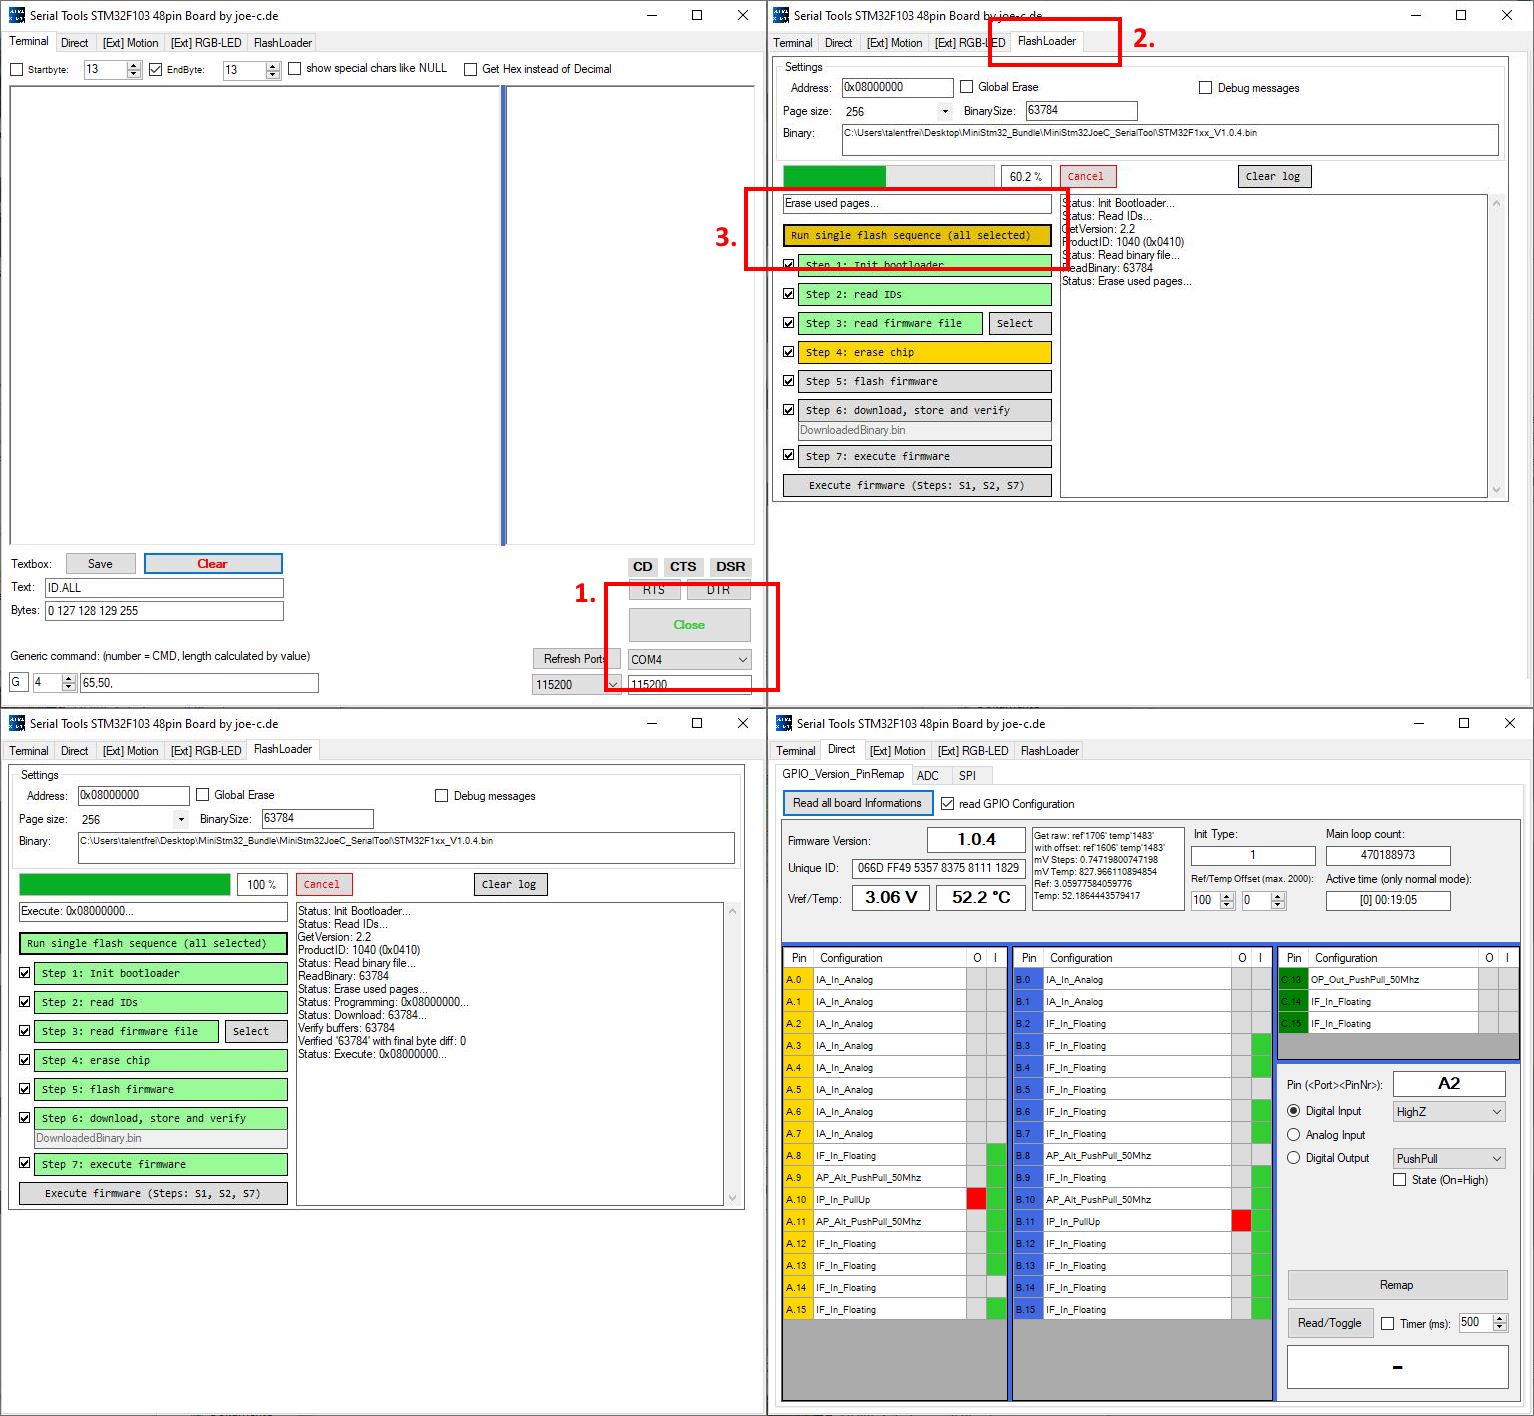The image size is (1534, 1416).
Task: Switch to the ADC sub-tab
Action: click(928, 776)
